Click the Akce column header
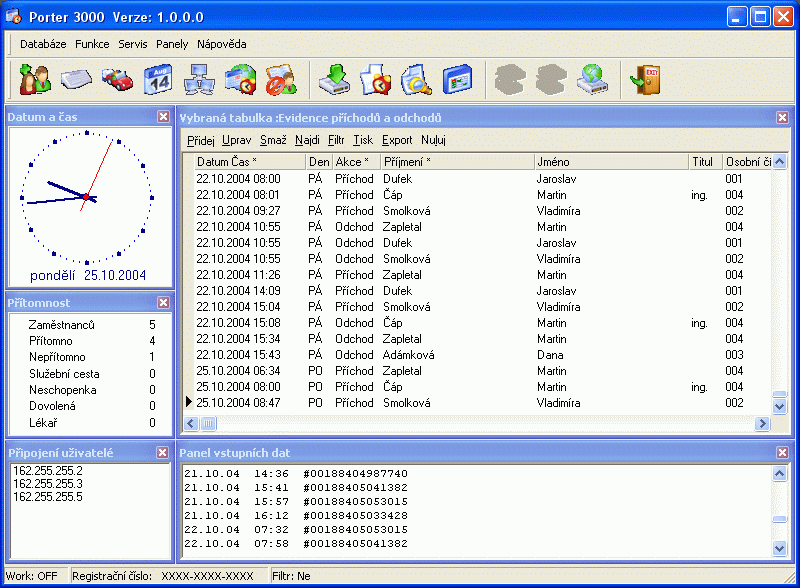 [x=356, y=162]
